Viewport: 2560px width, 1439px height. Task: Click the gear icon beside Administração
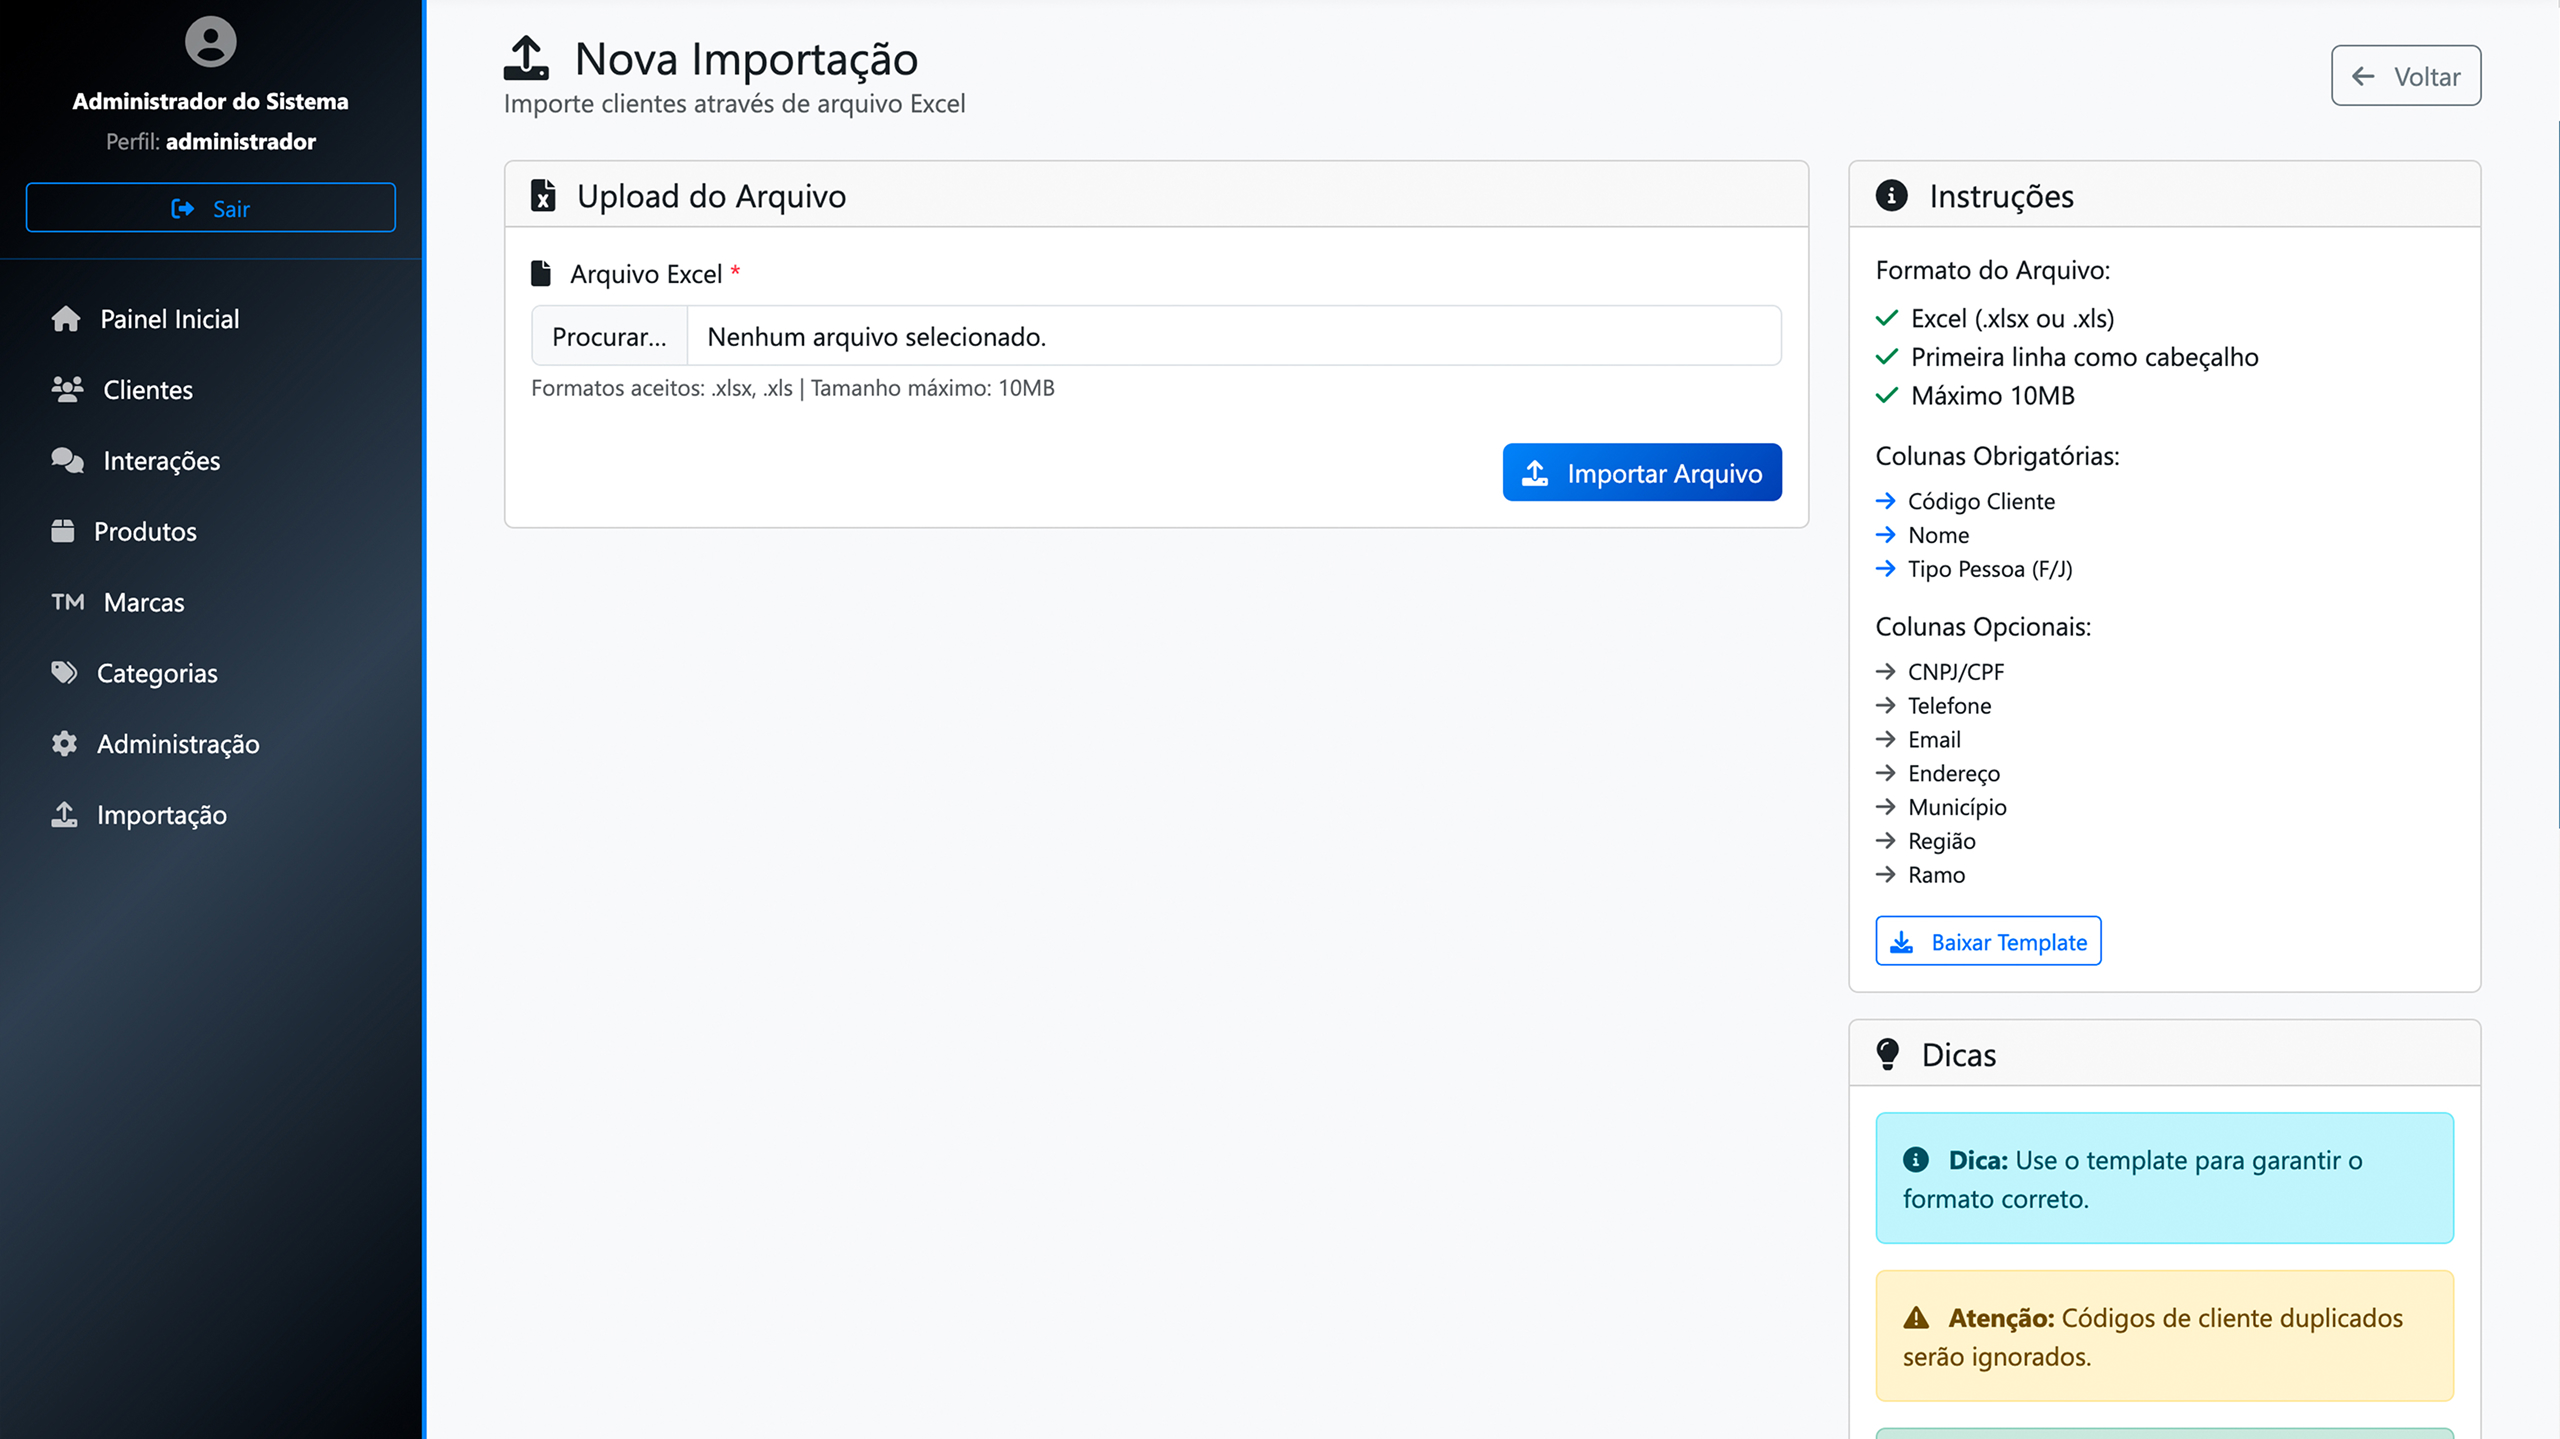64,744
